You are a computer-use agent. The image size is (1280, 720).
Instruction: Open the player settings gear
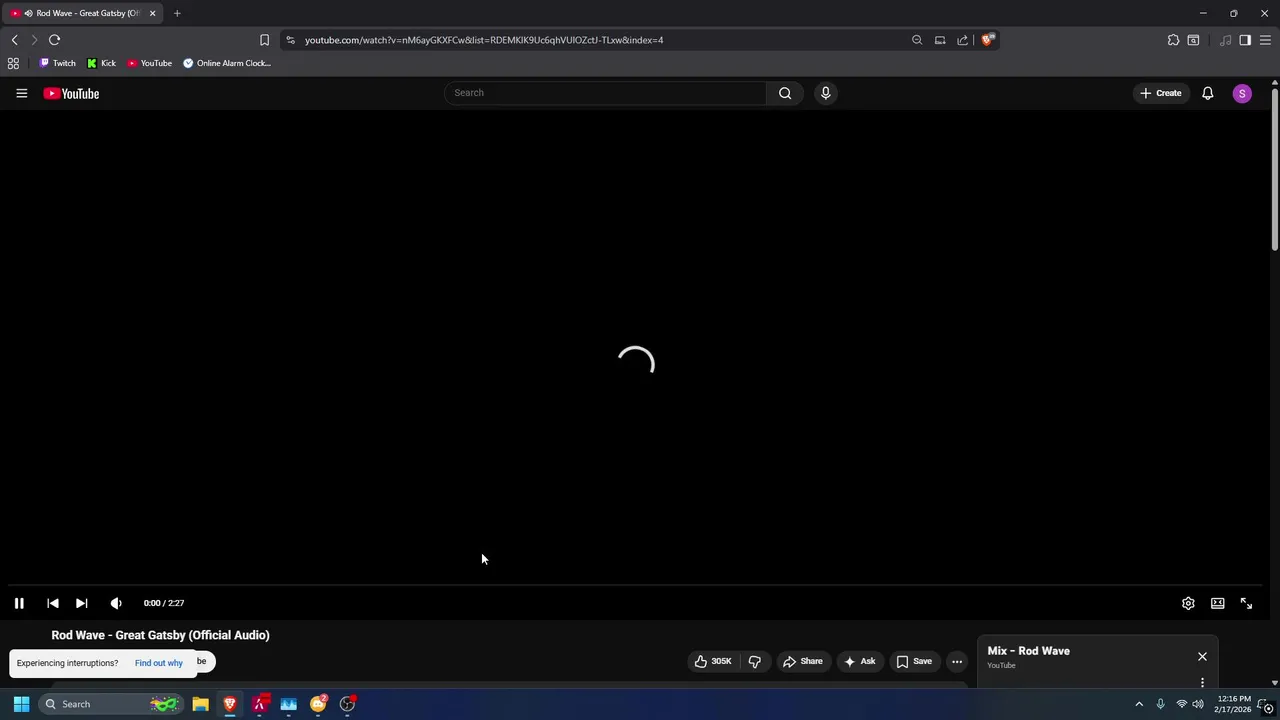(x=1188, y=603)
